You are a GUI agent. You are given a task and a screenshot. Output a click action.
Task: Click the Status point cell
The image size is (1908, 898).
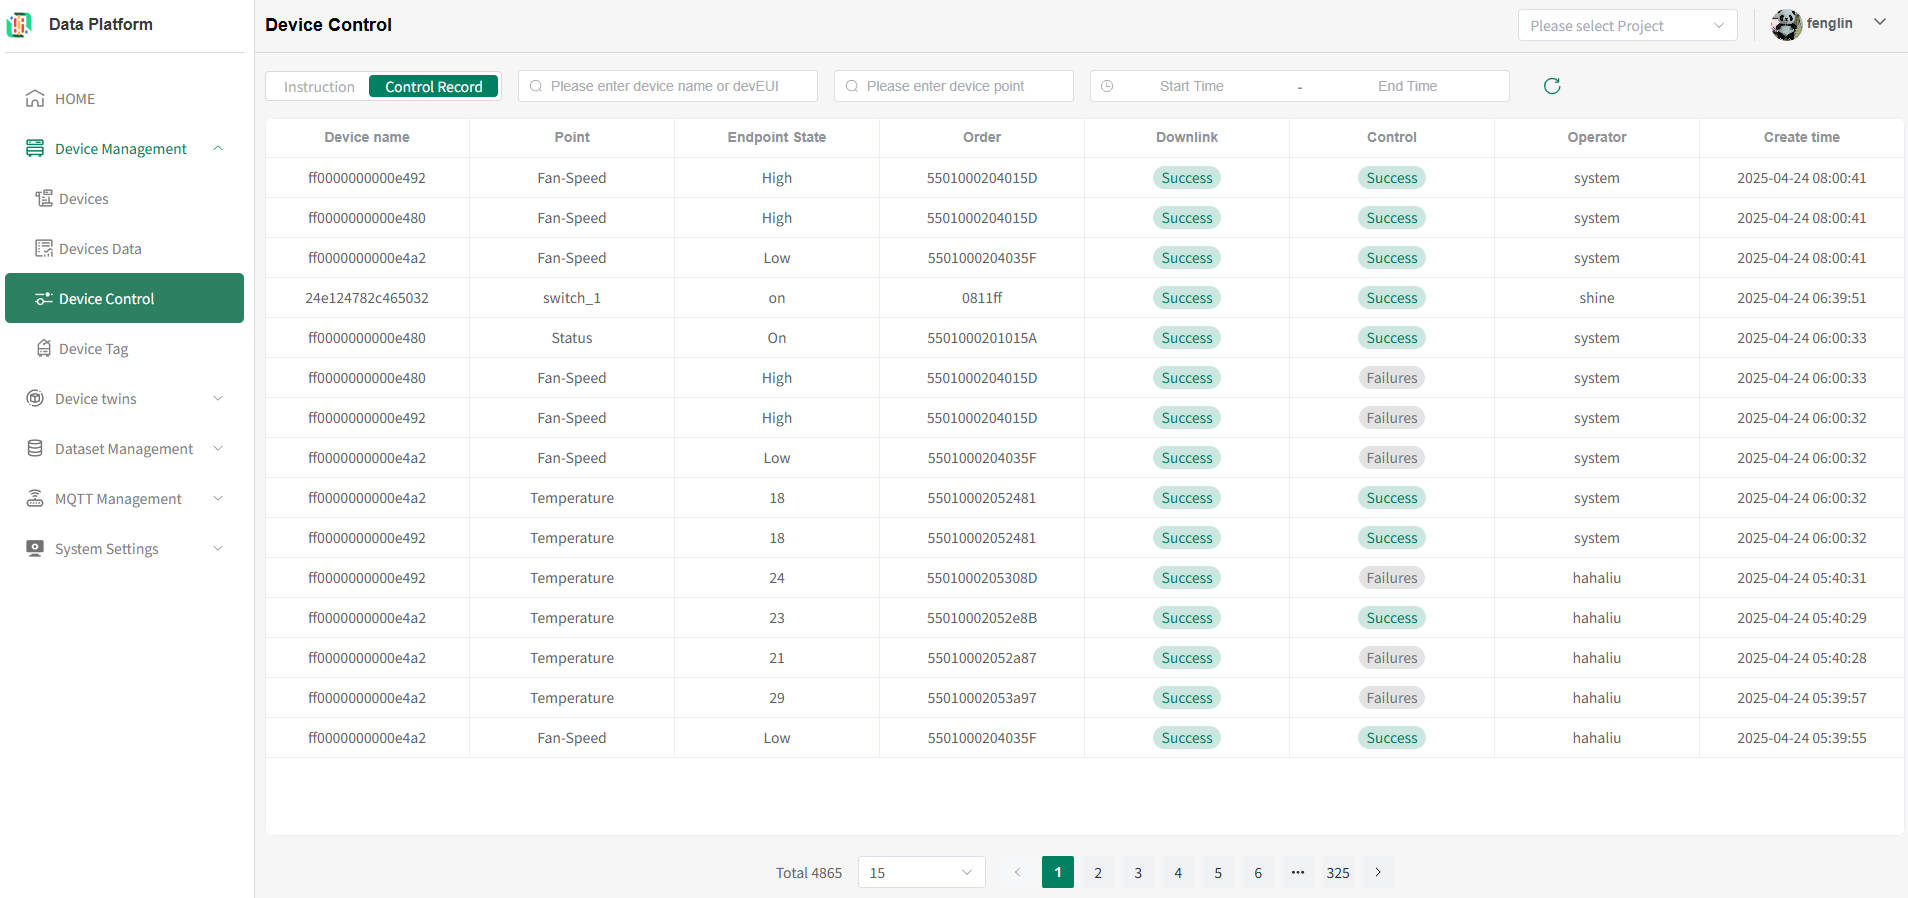click(572, 338)
